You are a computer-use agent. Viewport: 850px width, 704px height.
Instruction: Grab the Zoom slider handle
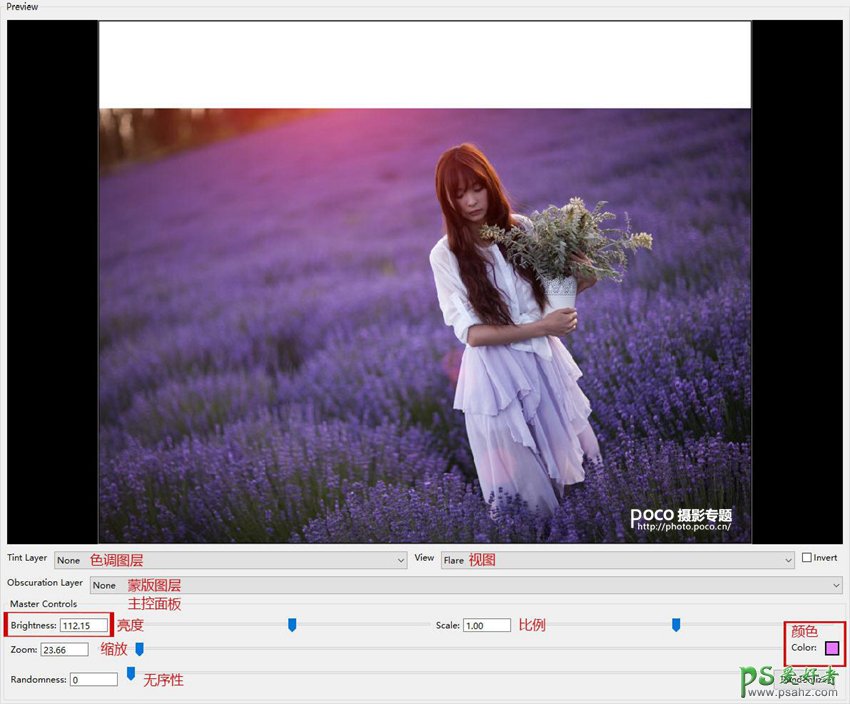point(139,649)
